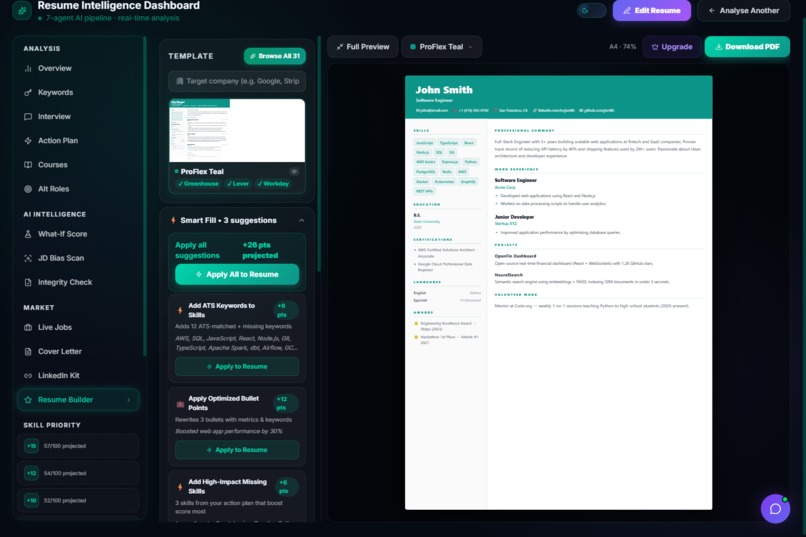806x537 pixels.
Task: Click the Edit Resume button
Action: (x=651, y=10)
